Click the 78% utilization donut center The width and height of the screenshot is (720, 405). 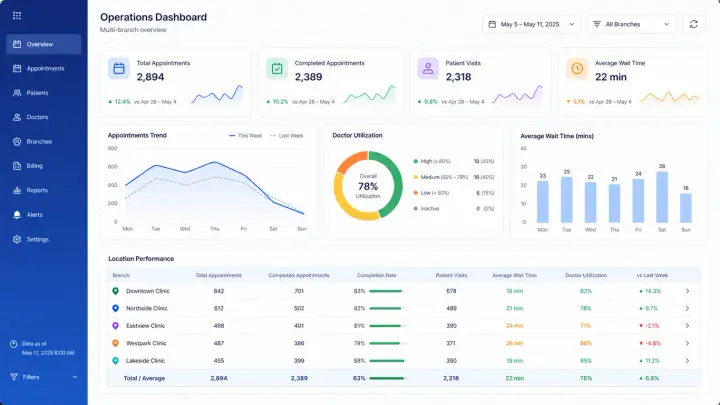[368, 186]
